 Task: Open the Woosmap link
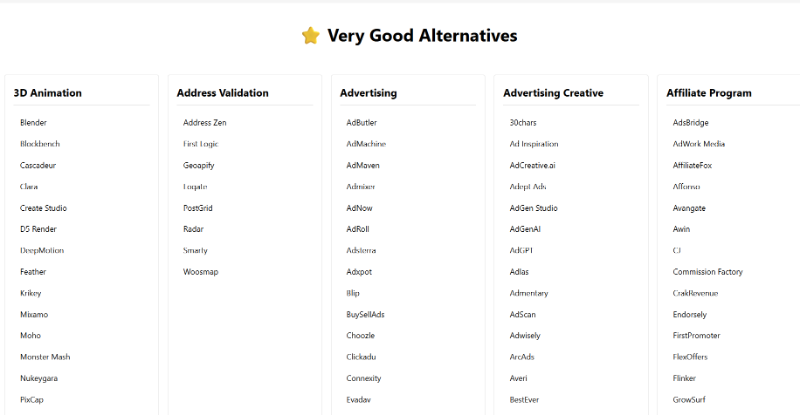pos(200,272)
